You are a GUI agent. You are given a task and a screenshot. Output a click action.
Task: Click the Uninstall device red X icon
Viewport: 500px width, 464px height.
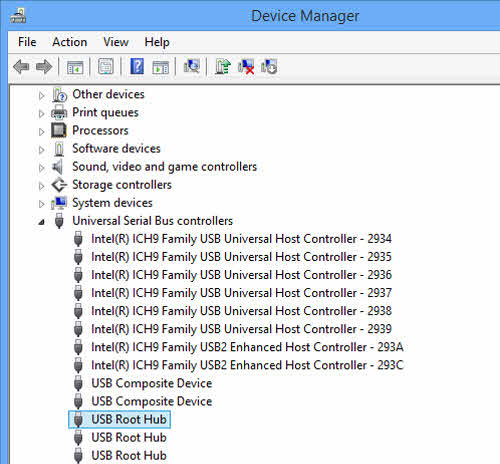(x=246, y=67)
